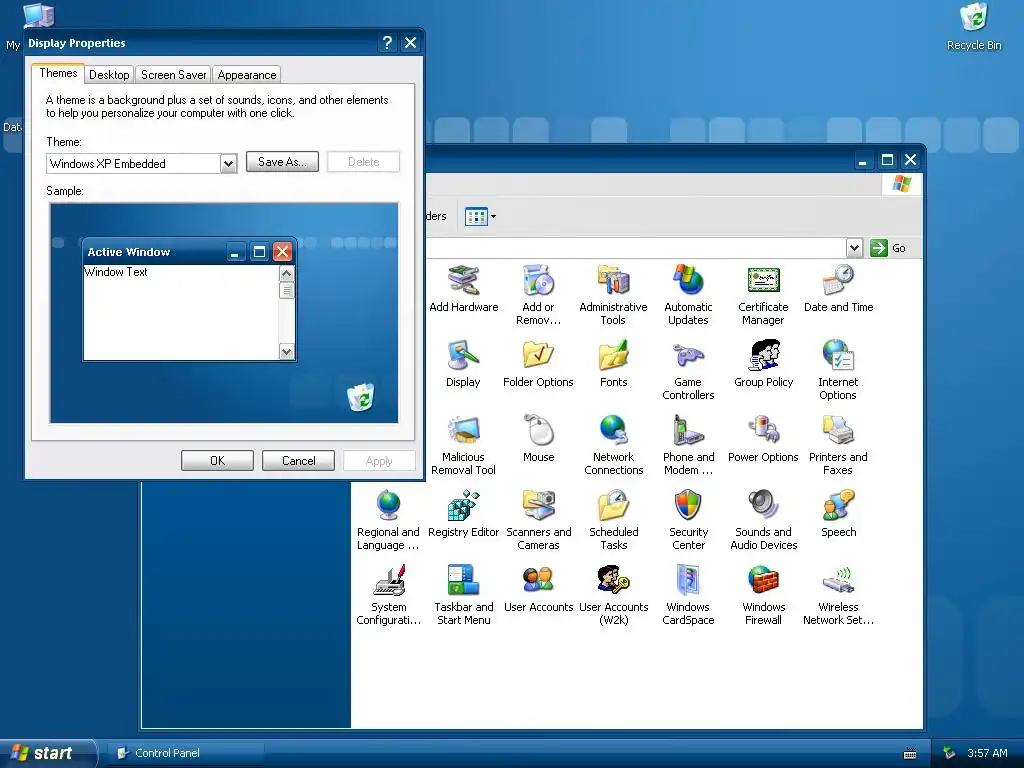Open the Recycle Bin on desktop
The image size is (1024, 768).
[x=974, y=26]
